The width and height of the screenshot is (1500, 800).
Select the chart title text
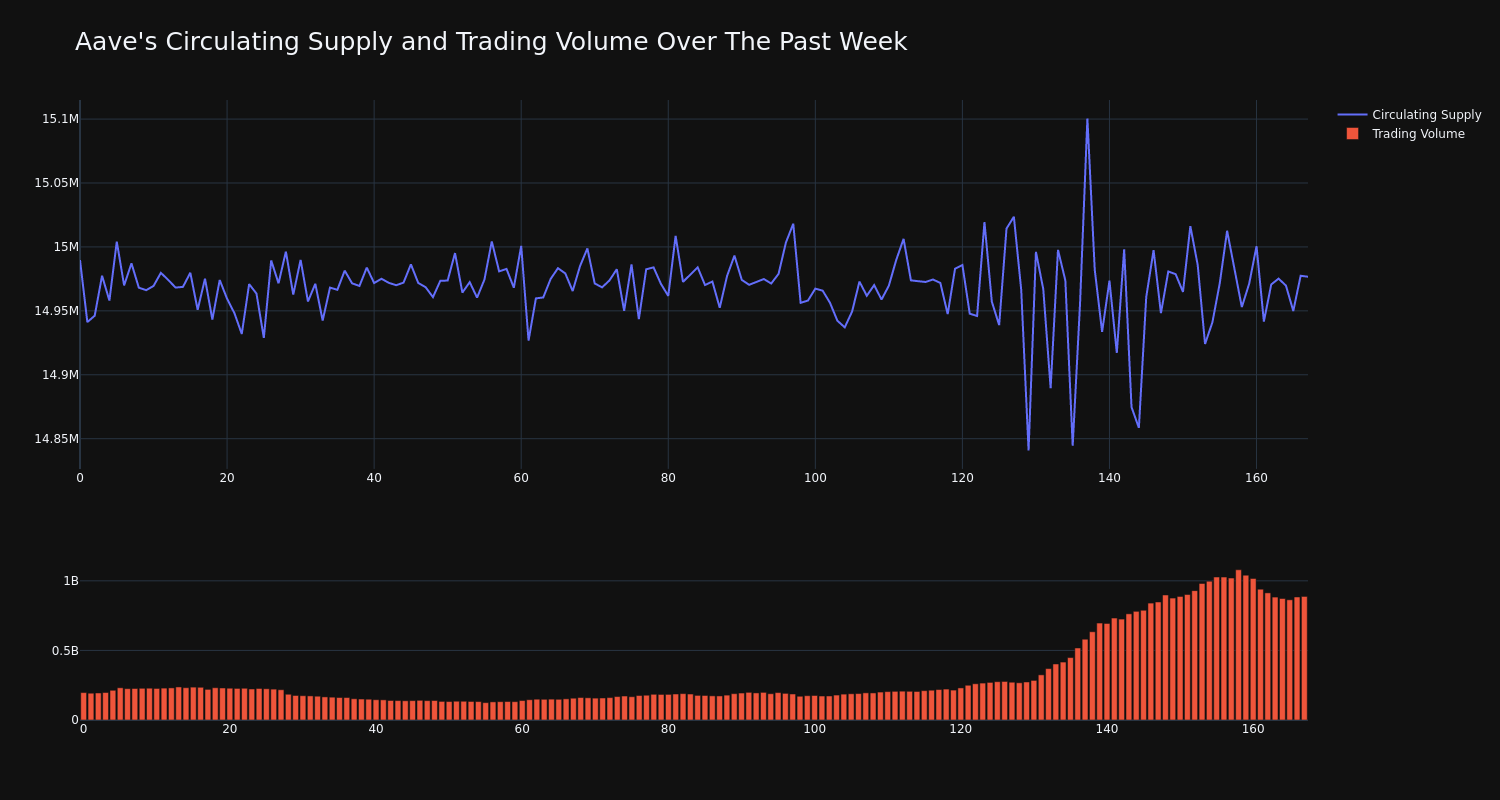pos(491,42)
